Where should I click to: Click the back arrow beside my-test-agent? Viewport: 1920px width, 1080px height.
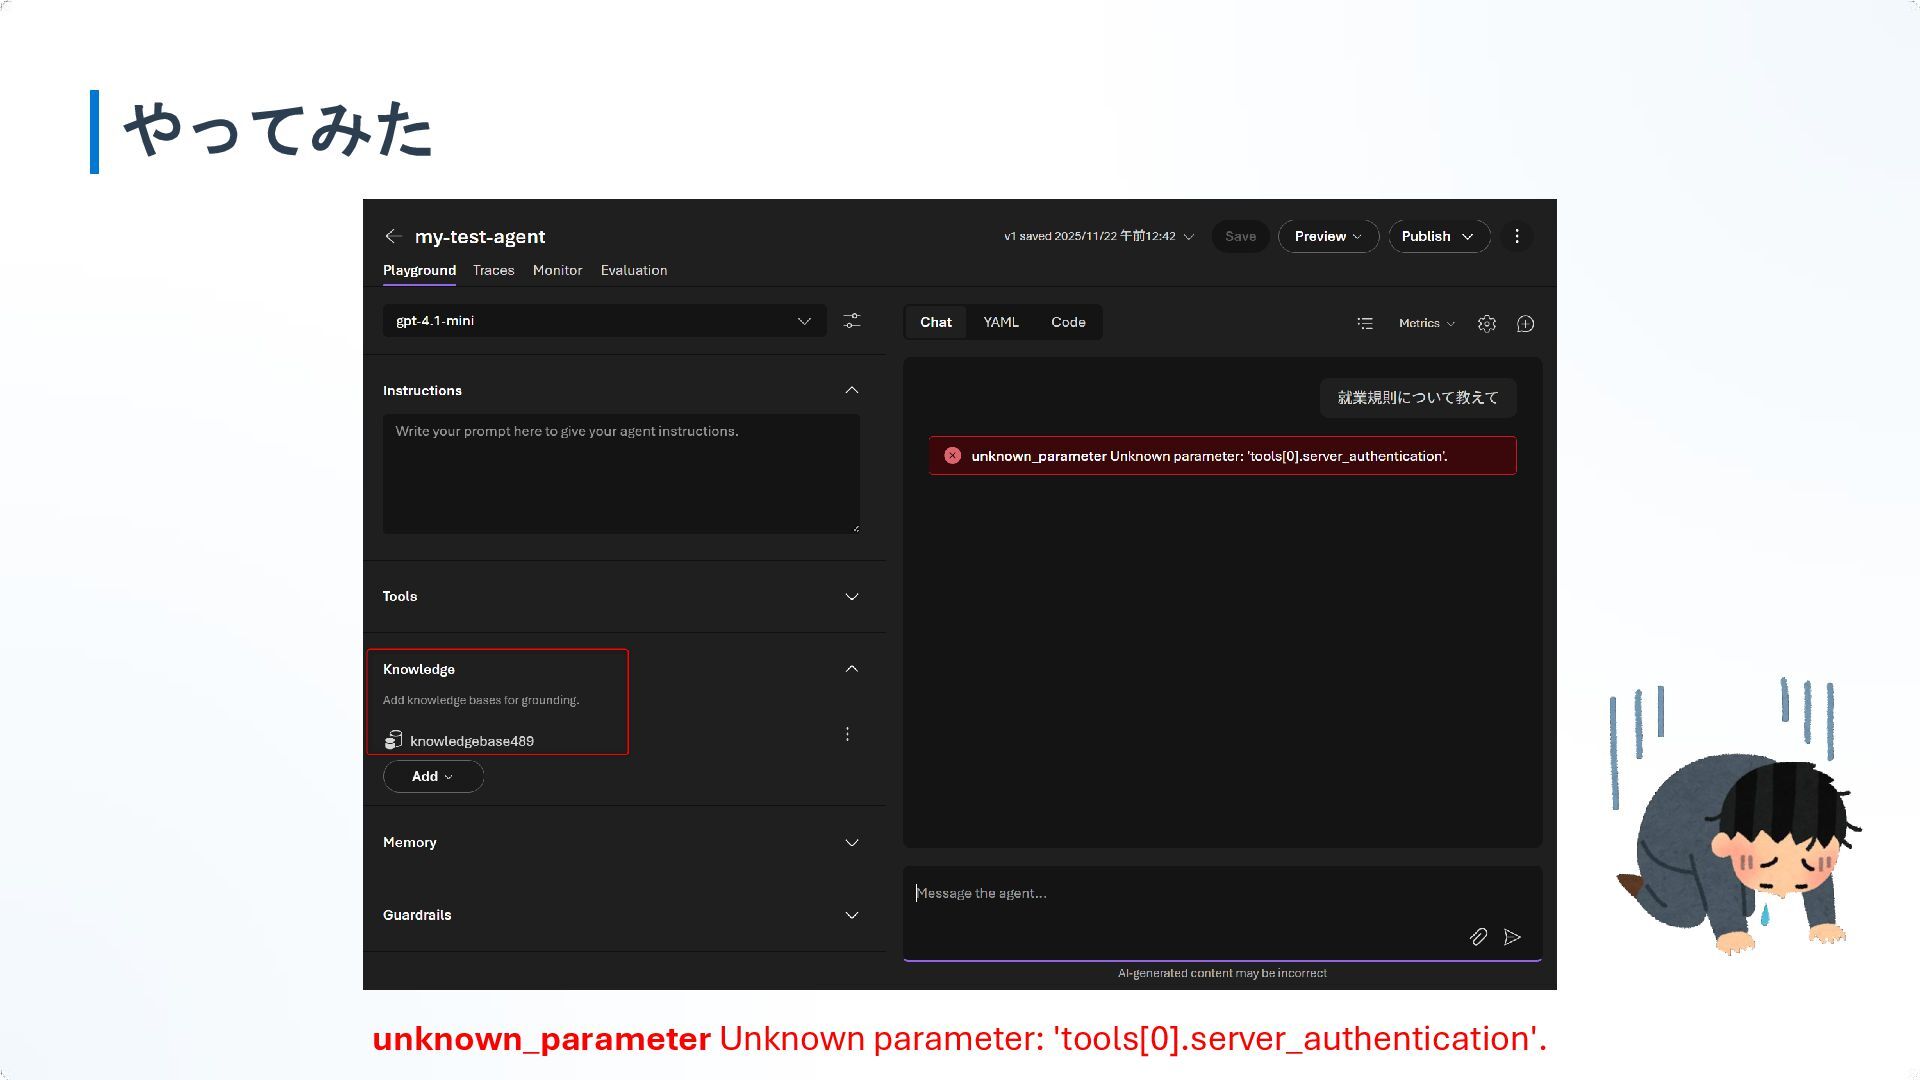pyautogui.click(x=393, y=236)
